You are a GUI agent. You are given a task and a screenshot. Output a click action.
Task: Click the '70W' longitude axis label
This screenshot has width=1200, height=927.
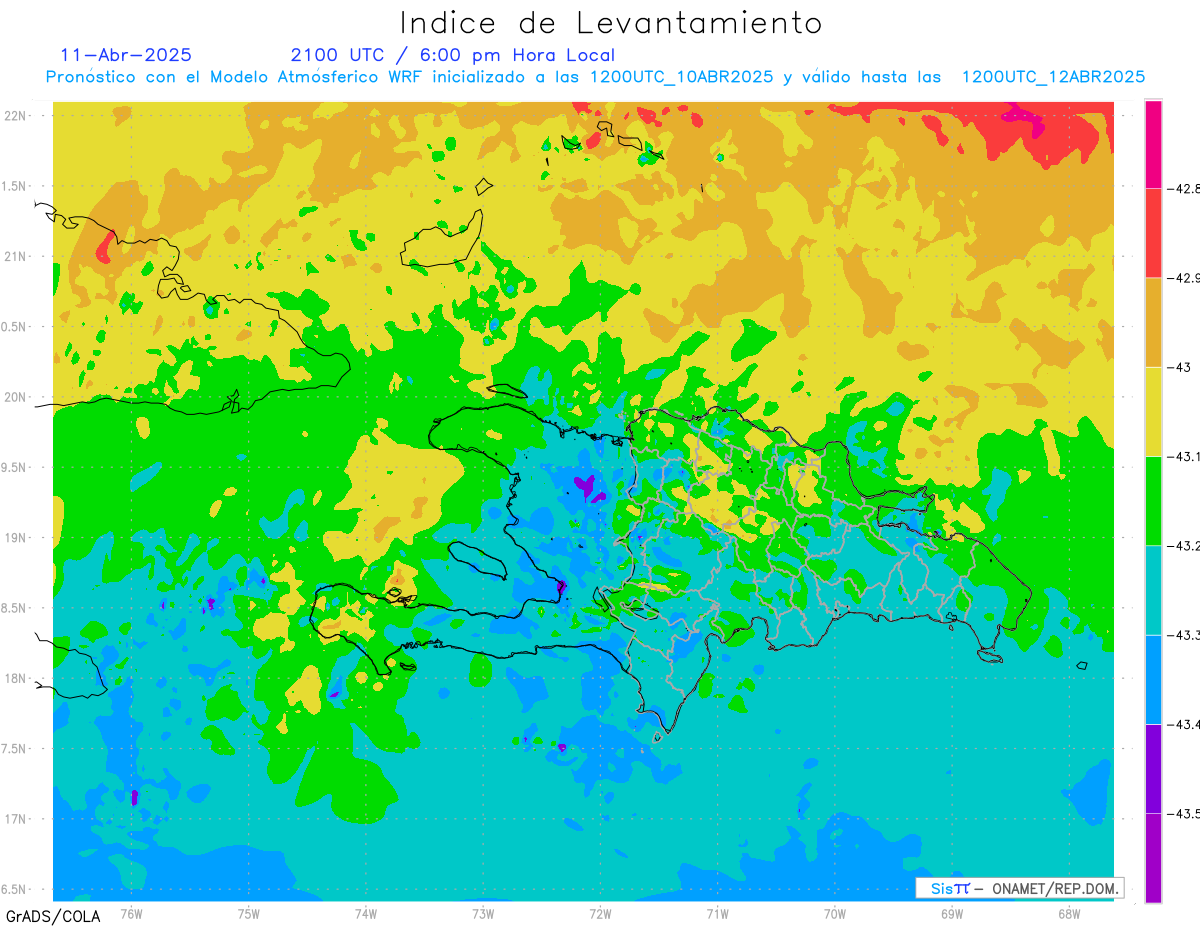click(835, 913)
